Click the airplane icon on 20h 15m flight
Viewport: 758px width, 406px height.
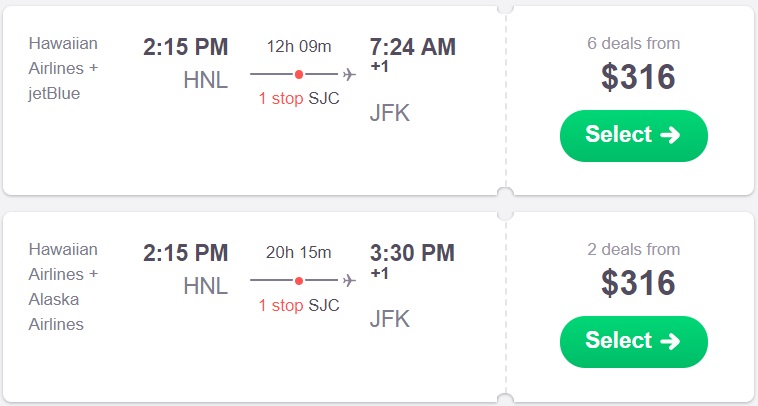click(x=349, y=281)
